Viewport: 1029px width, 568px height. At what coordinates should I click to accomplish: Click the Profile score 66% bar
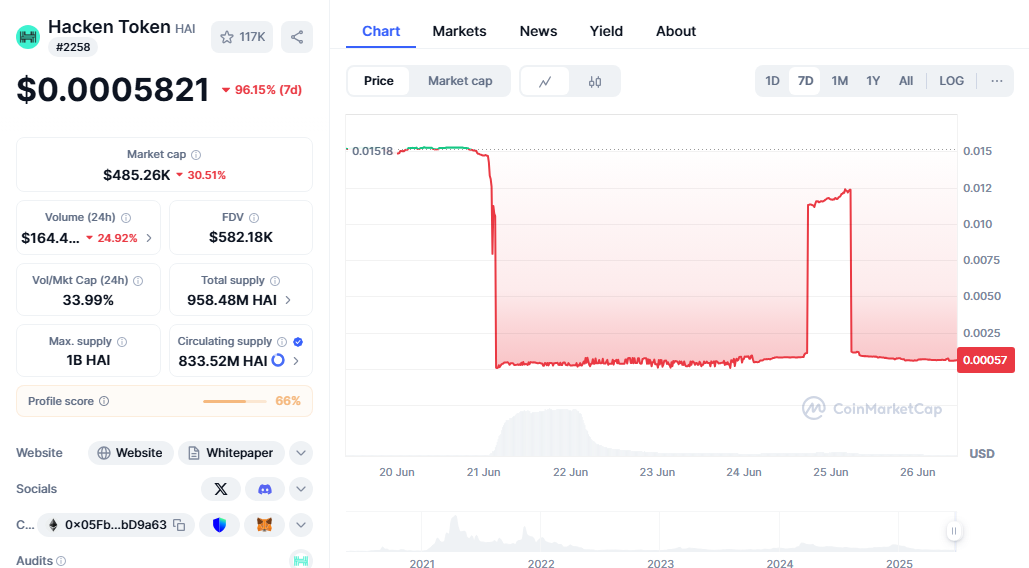(x=234, y=401)
